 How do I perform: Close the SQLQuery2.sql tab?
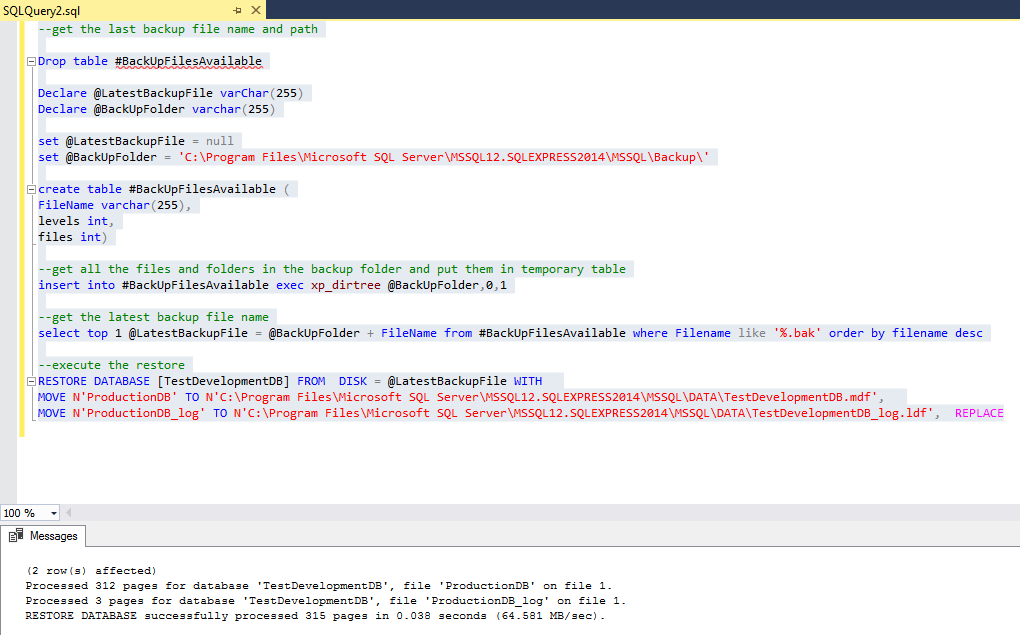pyautogui.click(x=256, y=10)
